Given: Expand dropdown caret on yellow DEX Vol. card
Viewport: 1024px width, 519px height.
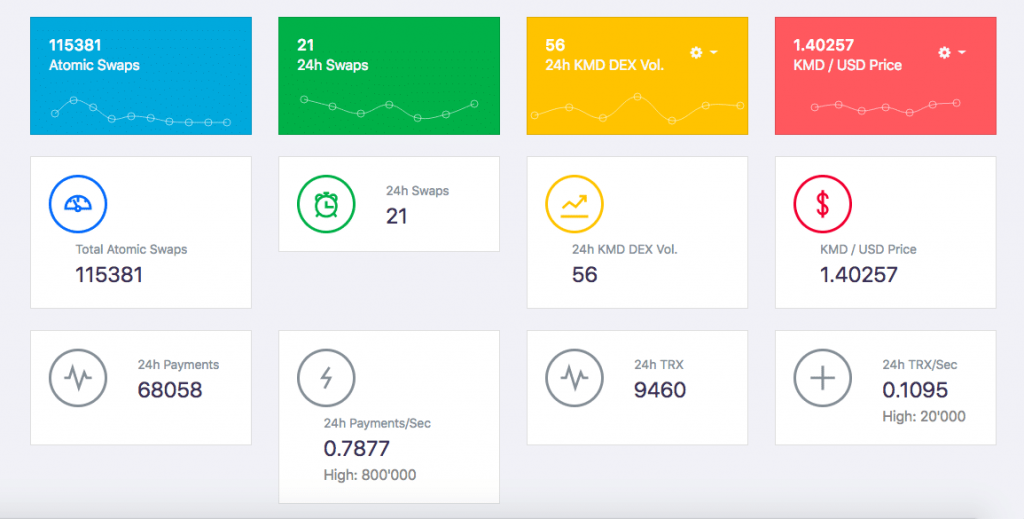Looking at the screenshot, I should (x=714, y=52).
